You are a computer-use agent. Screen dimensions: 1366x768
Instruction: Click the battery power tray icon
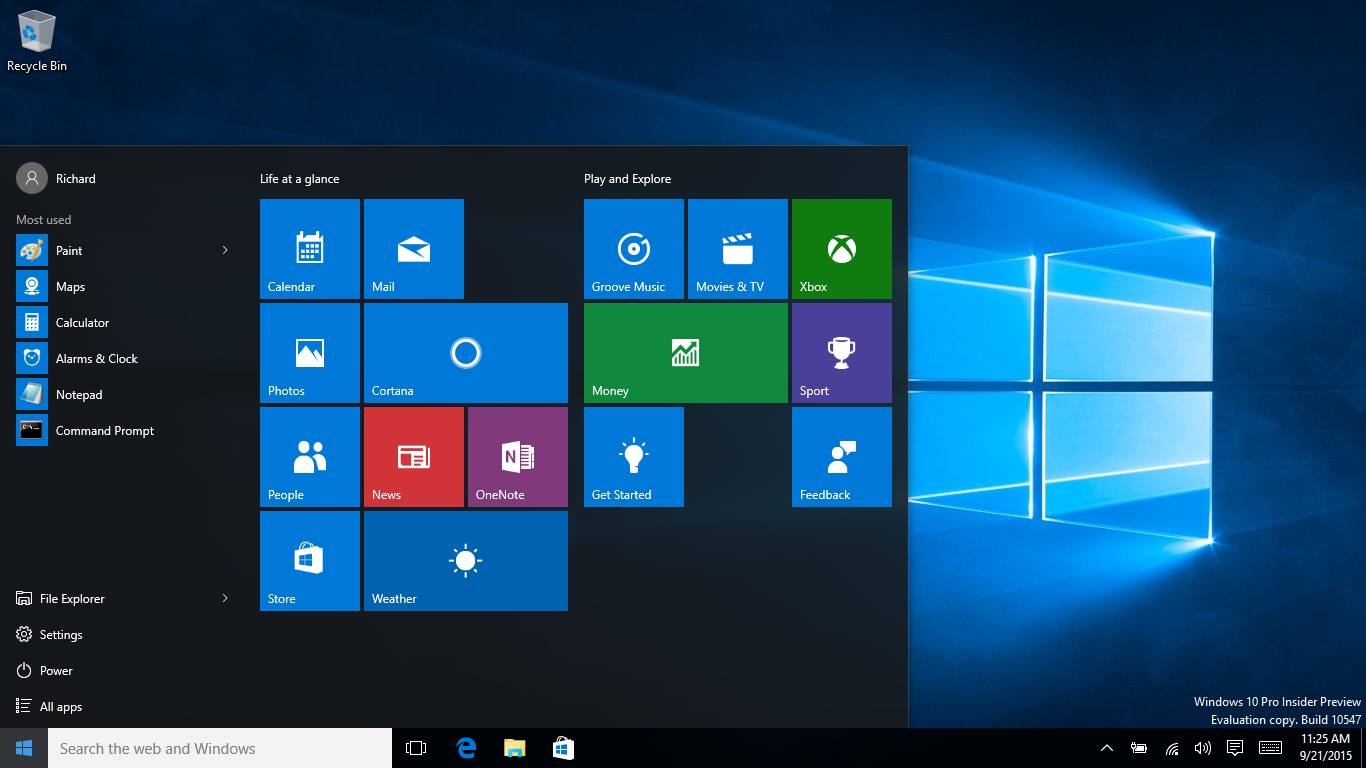(x=1139, y=748)
